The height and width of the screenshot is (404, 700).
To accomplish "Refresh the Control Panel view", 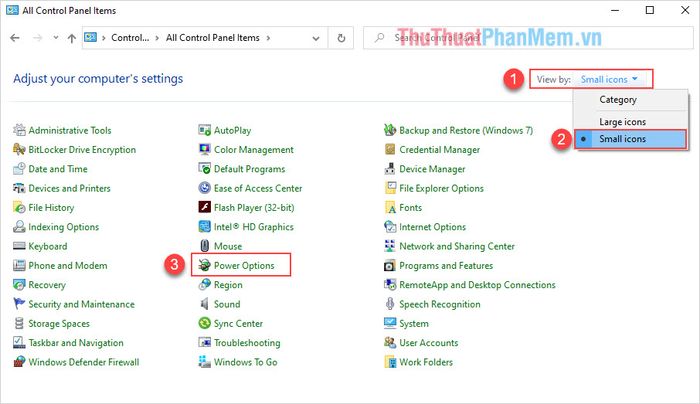I will click(341, 38).
